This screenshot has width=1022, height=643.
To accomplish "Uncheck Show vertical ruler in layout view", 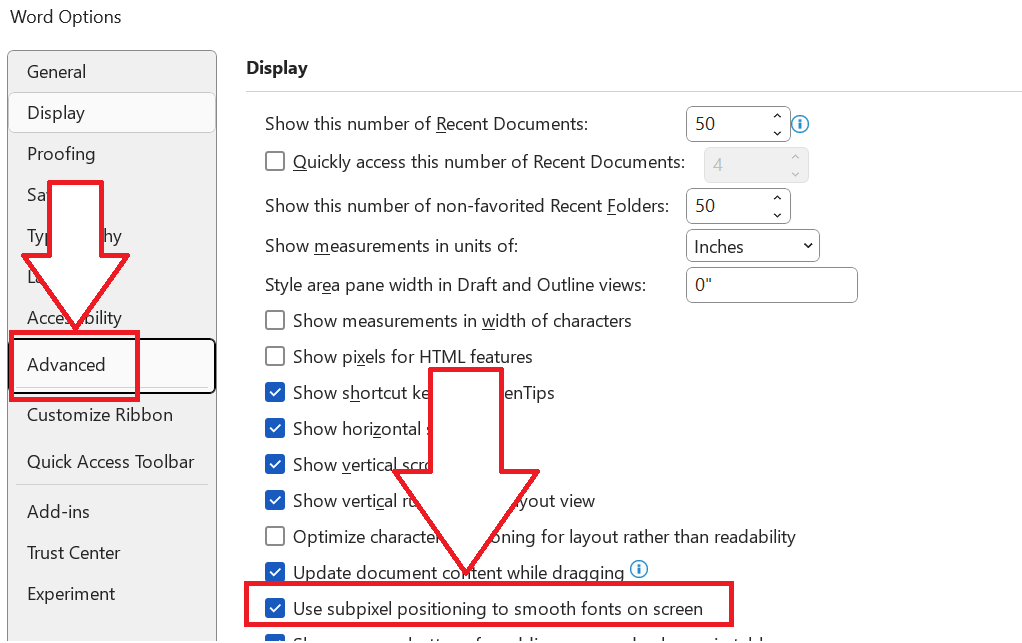I will [275, 500].
